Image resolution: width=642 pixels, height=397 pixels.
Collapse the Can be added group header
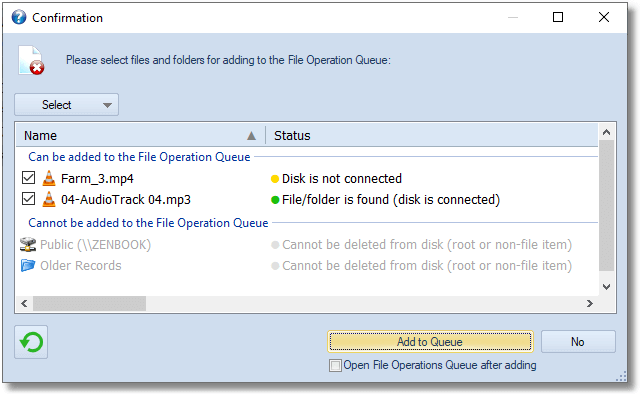click(139, 157)
